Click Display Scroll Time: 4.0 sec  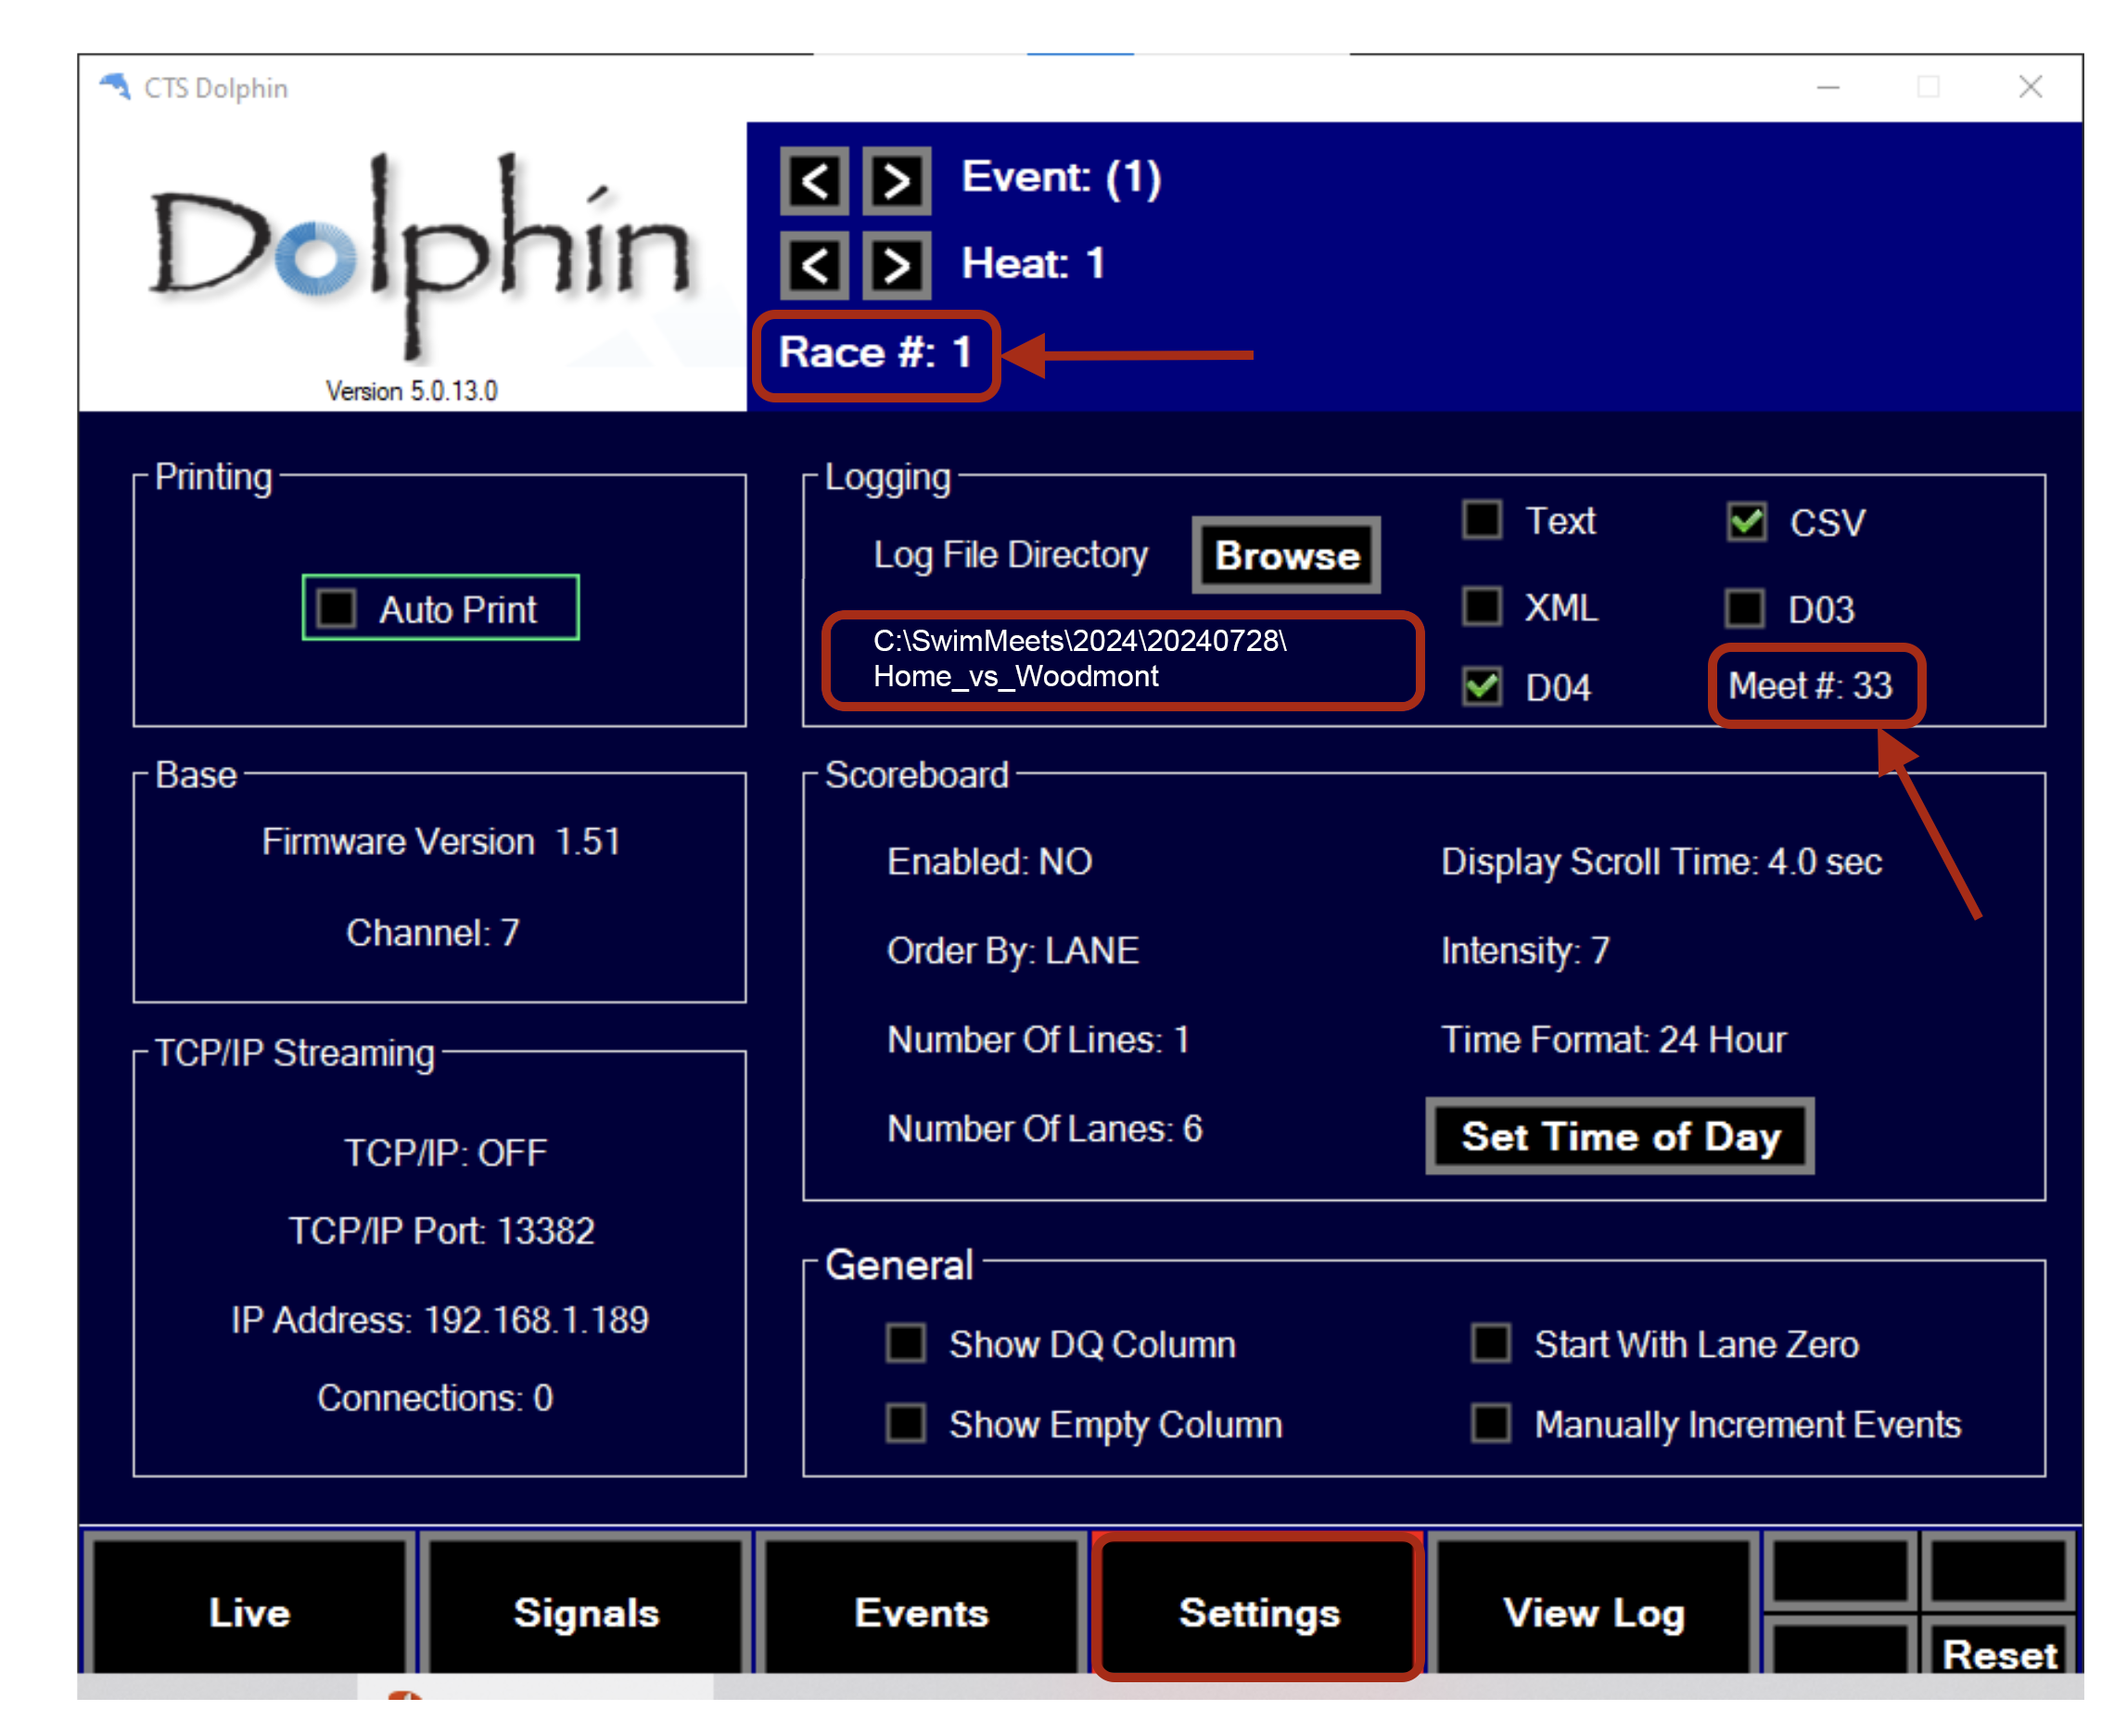click(1662, 862)
